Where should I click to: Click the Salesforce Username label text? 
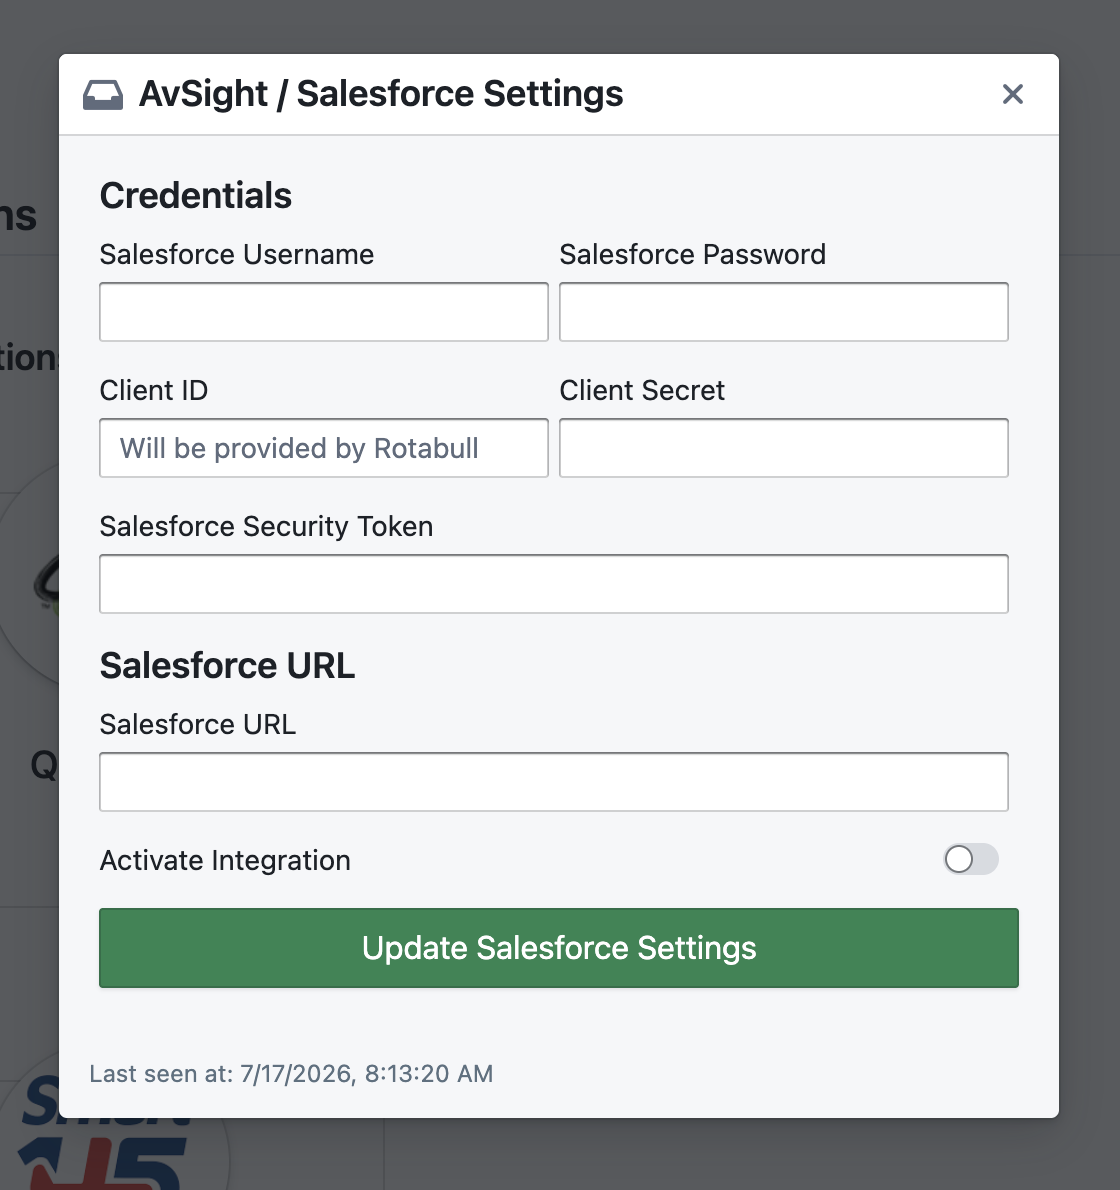(x=237, y=254)
